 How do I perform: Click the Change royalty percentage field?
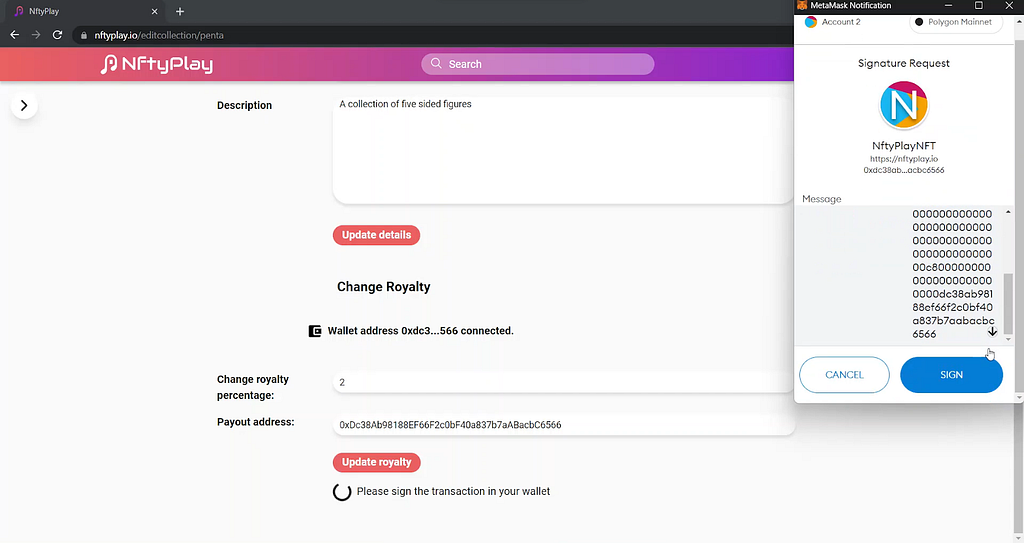[x=563, y=382]
